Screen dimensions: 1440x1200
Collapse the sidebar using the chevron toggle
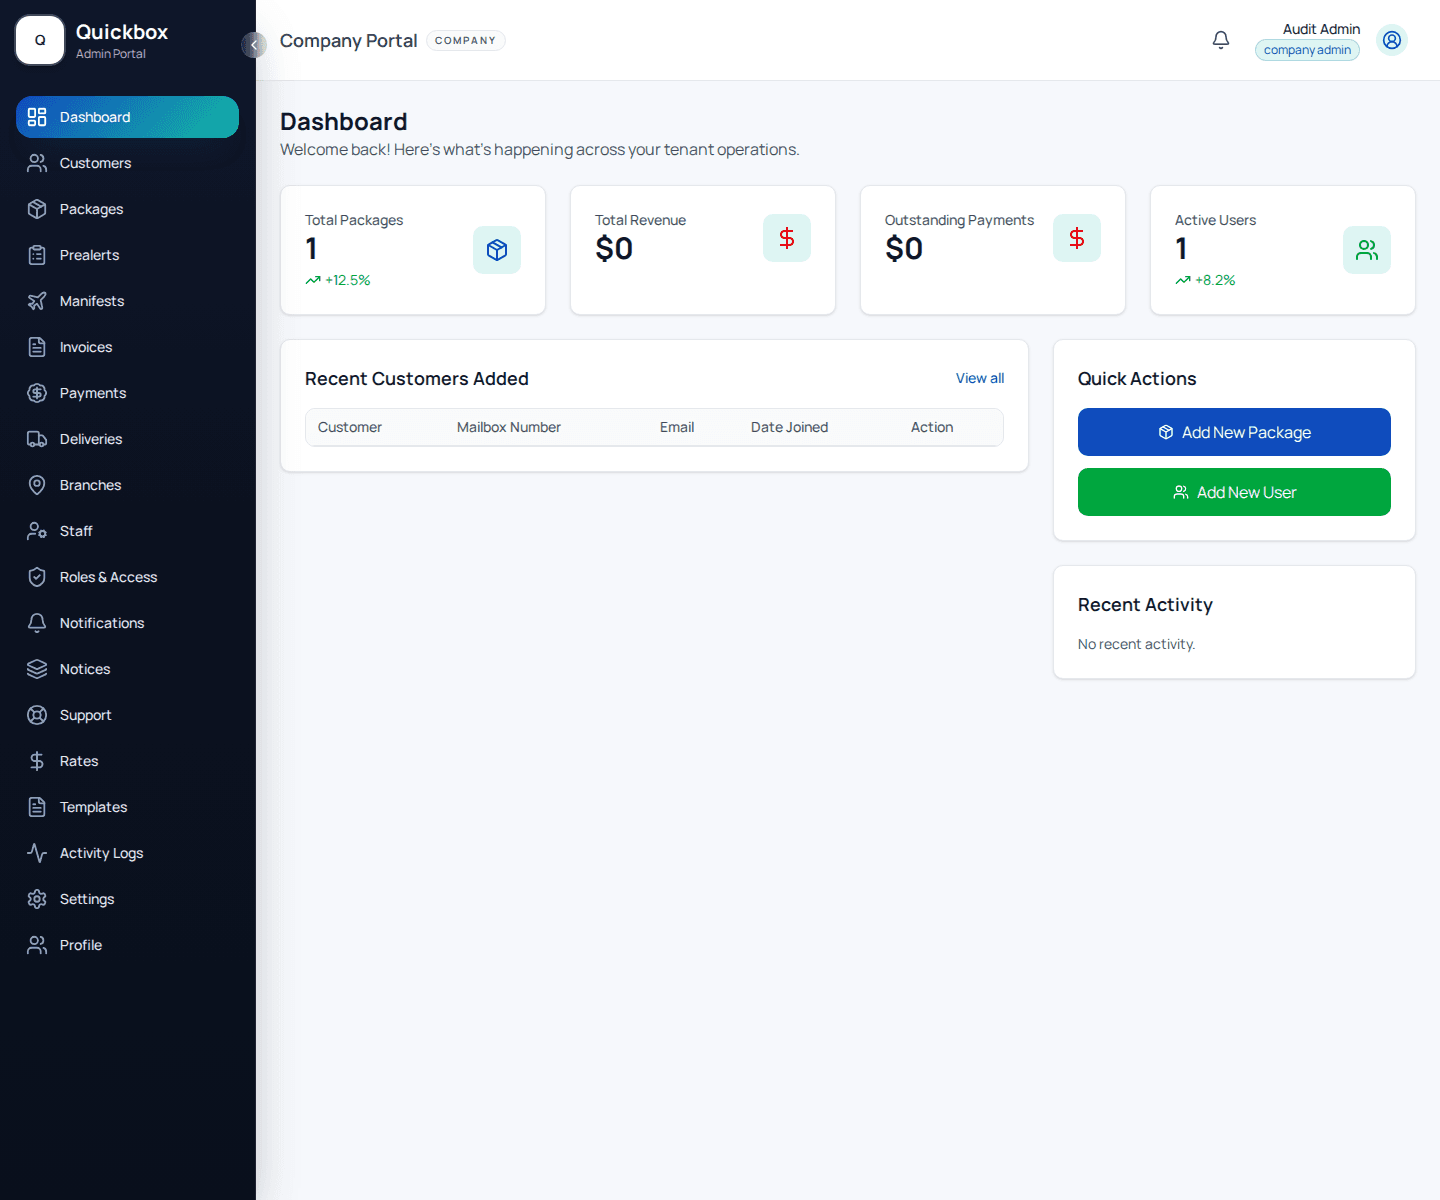254,45
